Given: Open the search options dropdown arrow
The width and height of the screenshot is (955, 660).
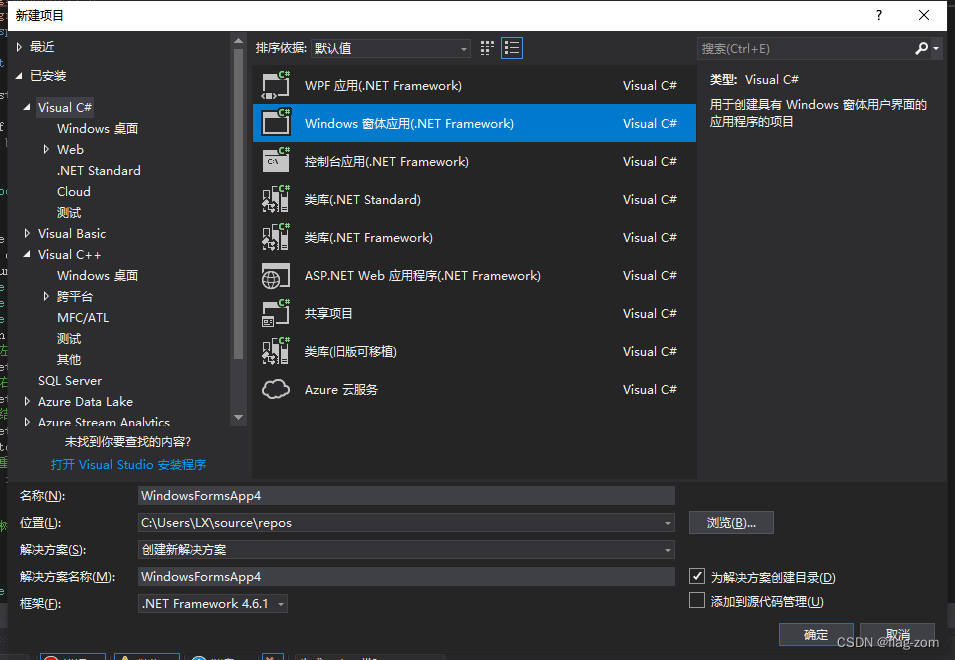Looking at the screenshot, I should (936, 48).
